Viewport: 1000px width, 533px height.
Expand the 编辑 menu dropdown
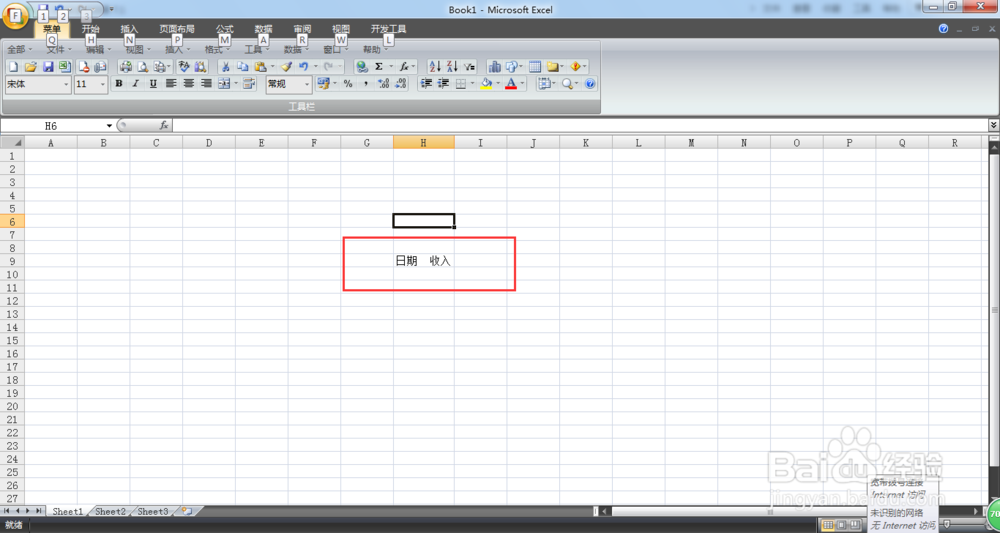click(98, 49)
